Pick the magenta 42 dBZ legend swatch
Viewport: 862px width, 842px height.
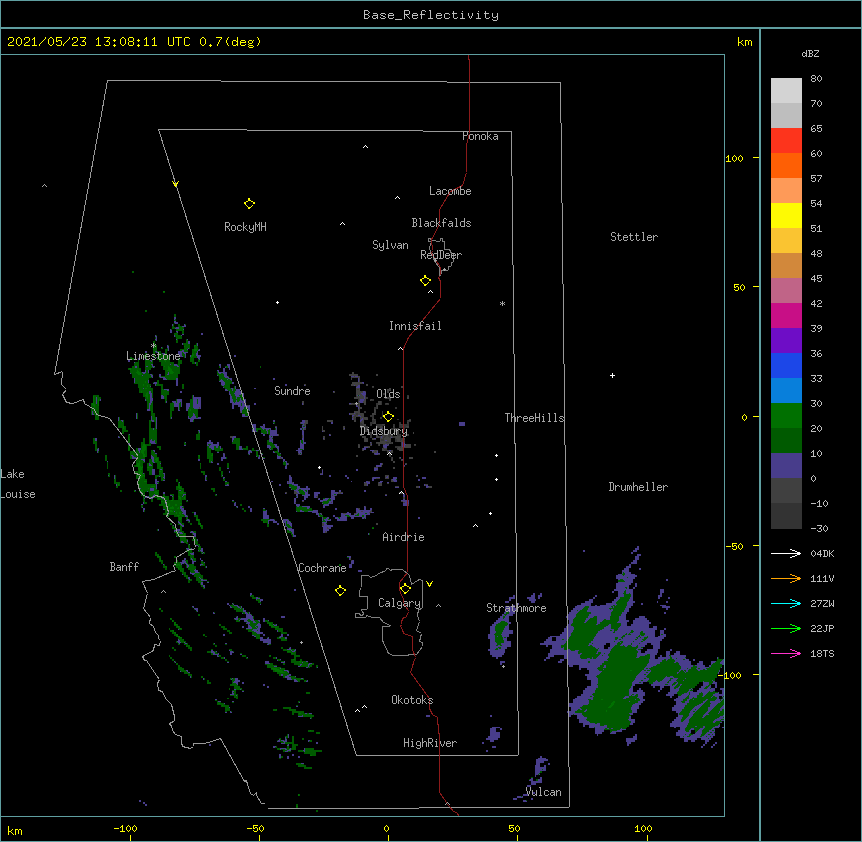786,315
